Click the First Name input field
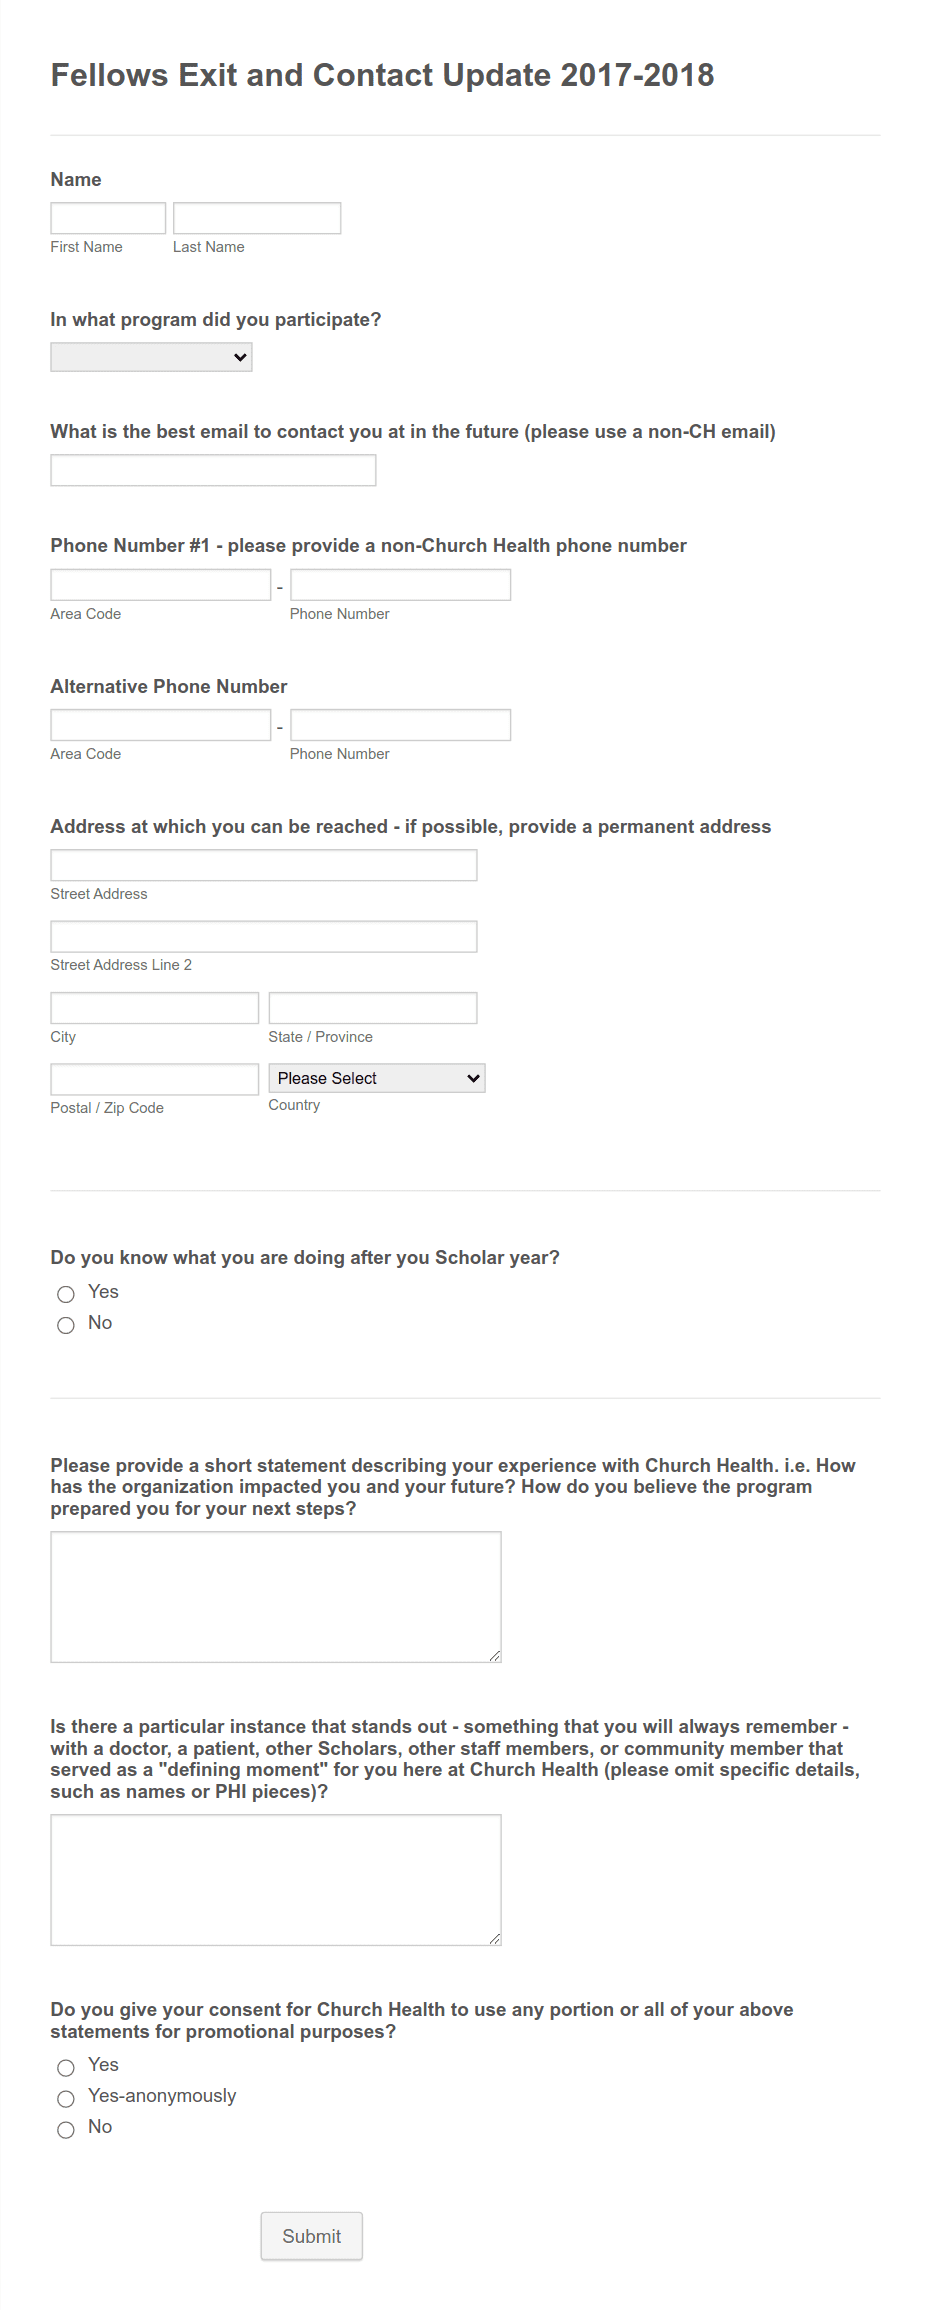The height and width of the screenshot is (2310, 930). click(108, 217)
